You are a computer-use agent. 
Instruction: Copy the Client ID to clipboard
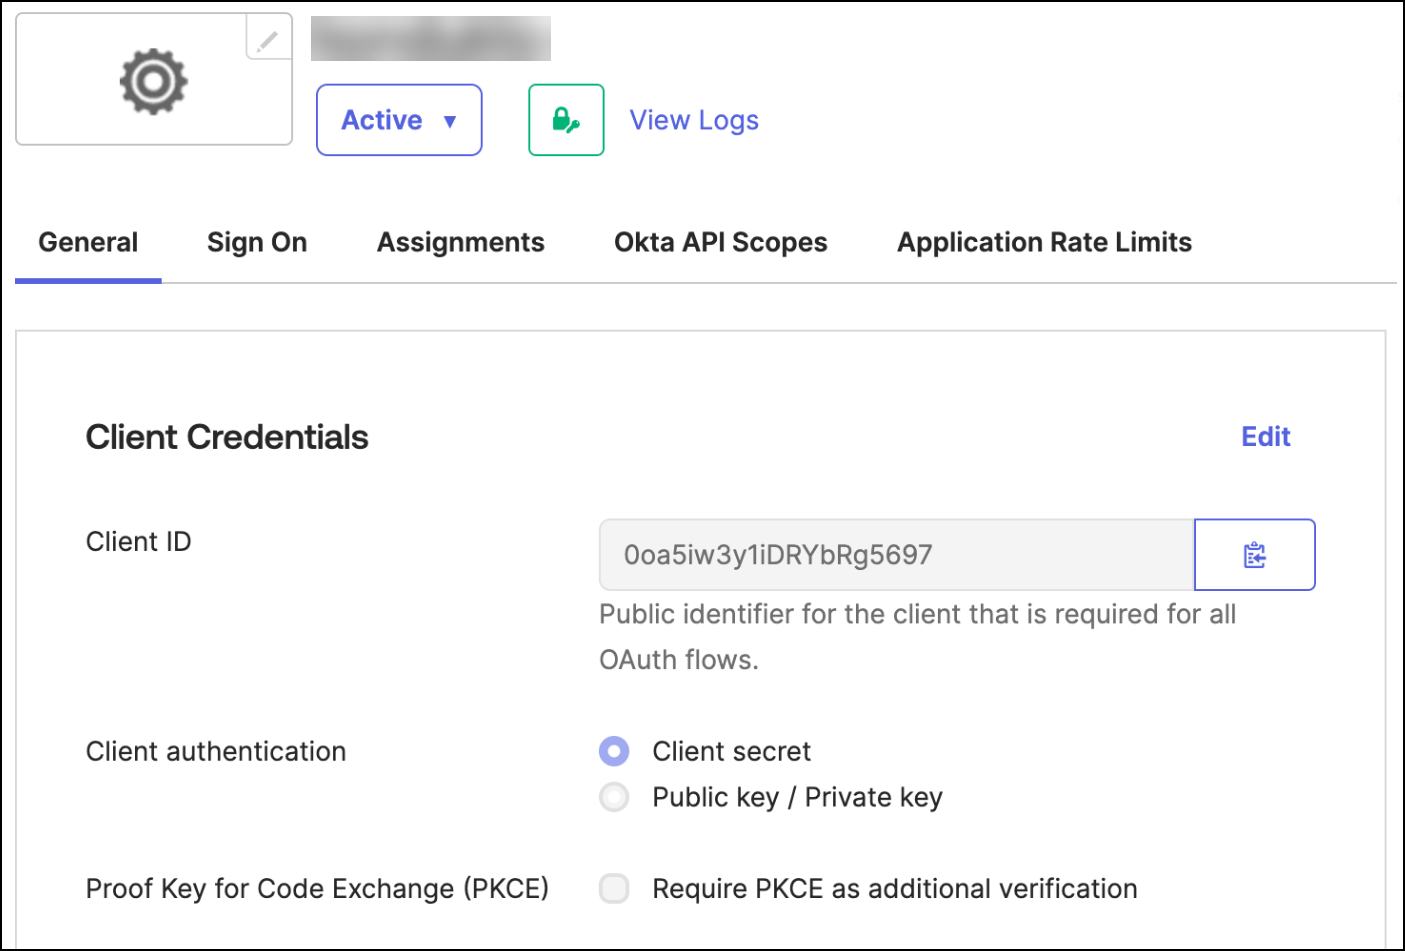tap(1254, 555)
